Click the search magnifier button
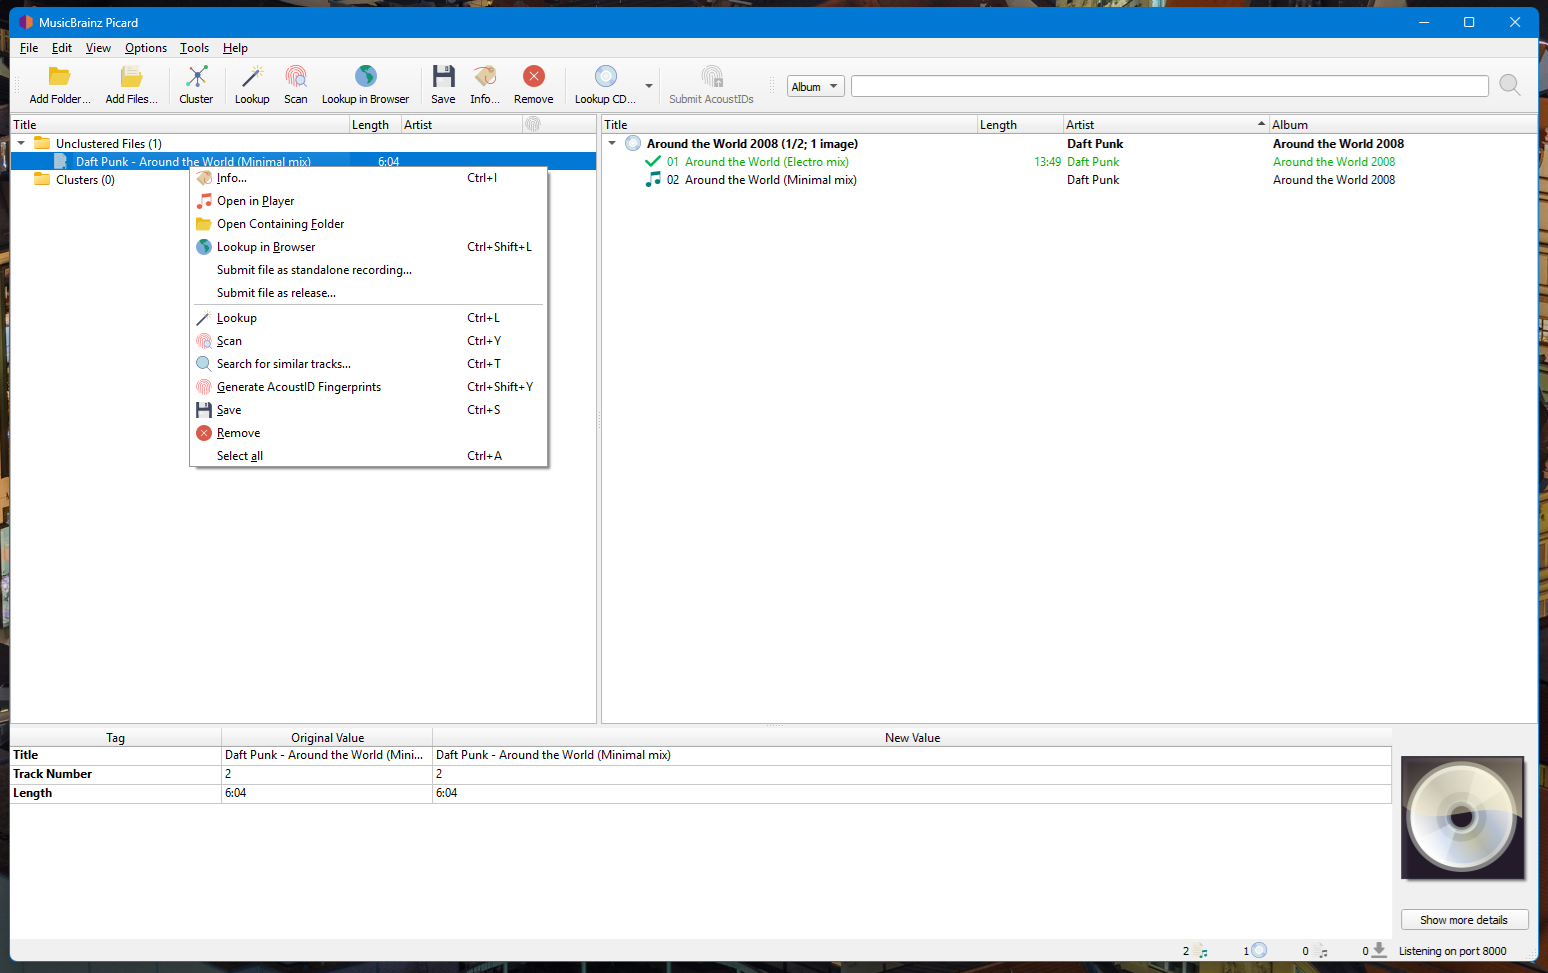This screenshot has width=1548, height=973. tap(1510, 86)
